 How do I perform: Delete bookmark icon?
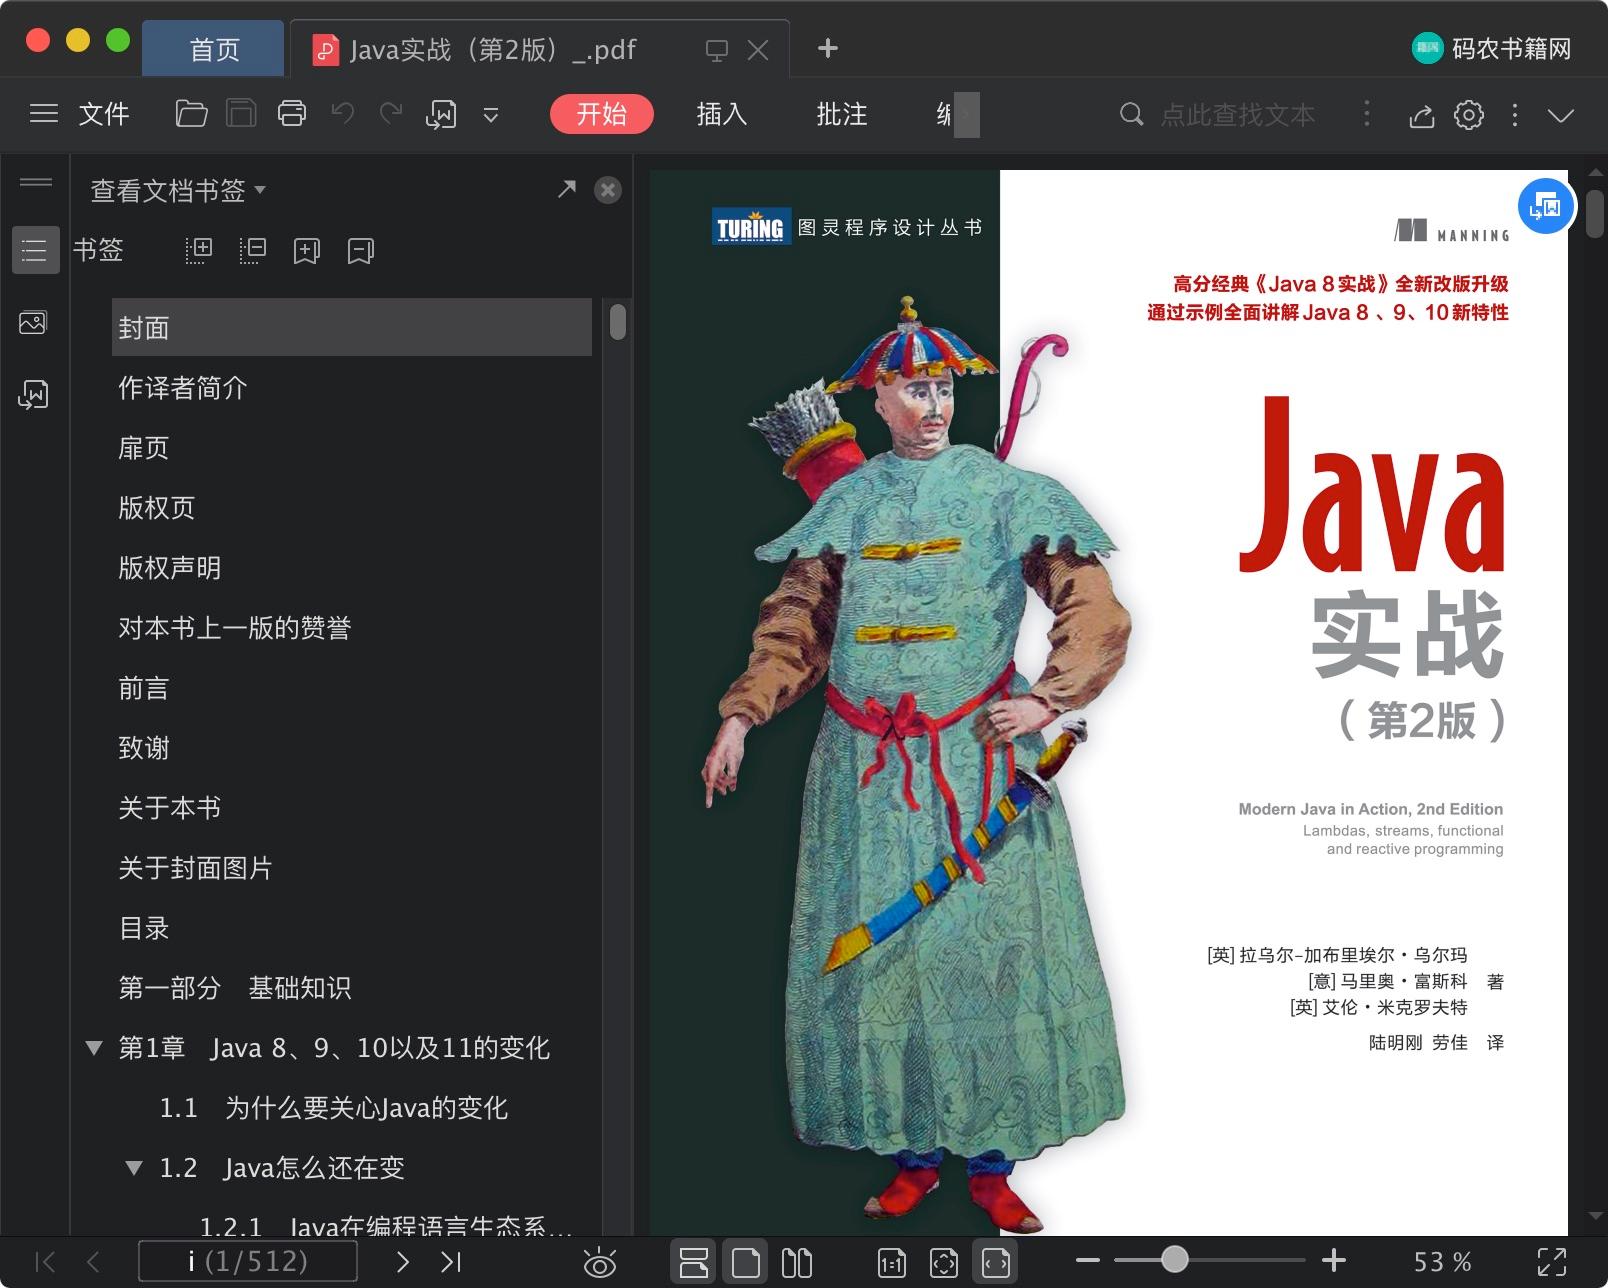coord(361,250)
